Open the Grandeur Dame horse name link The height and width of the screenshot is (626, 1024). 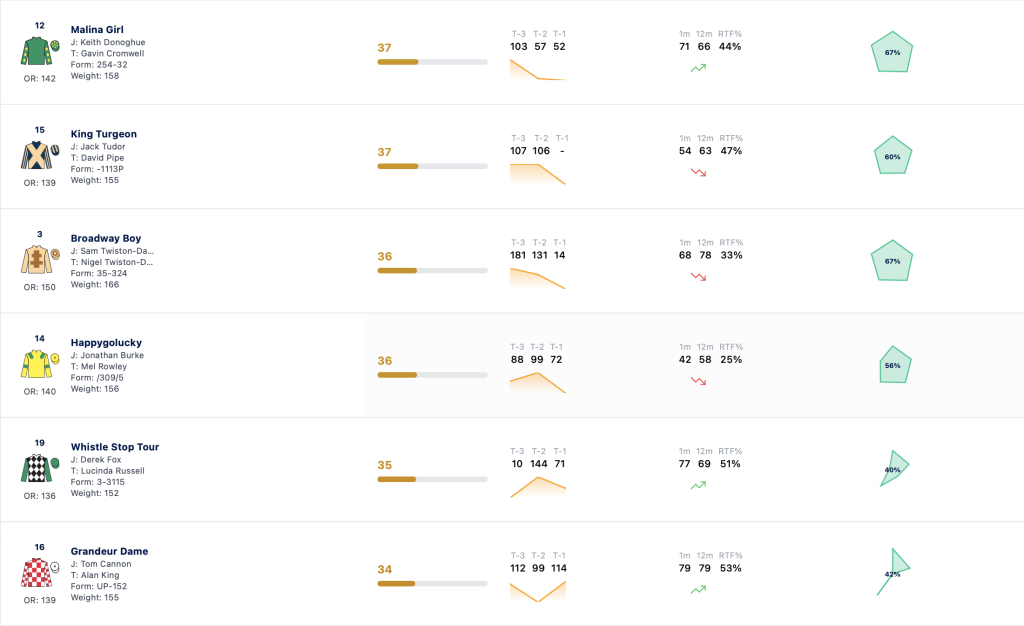(109, 552)
